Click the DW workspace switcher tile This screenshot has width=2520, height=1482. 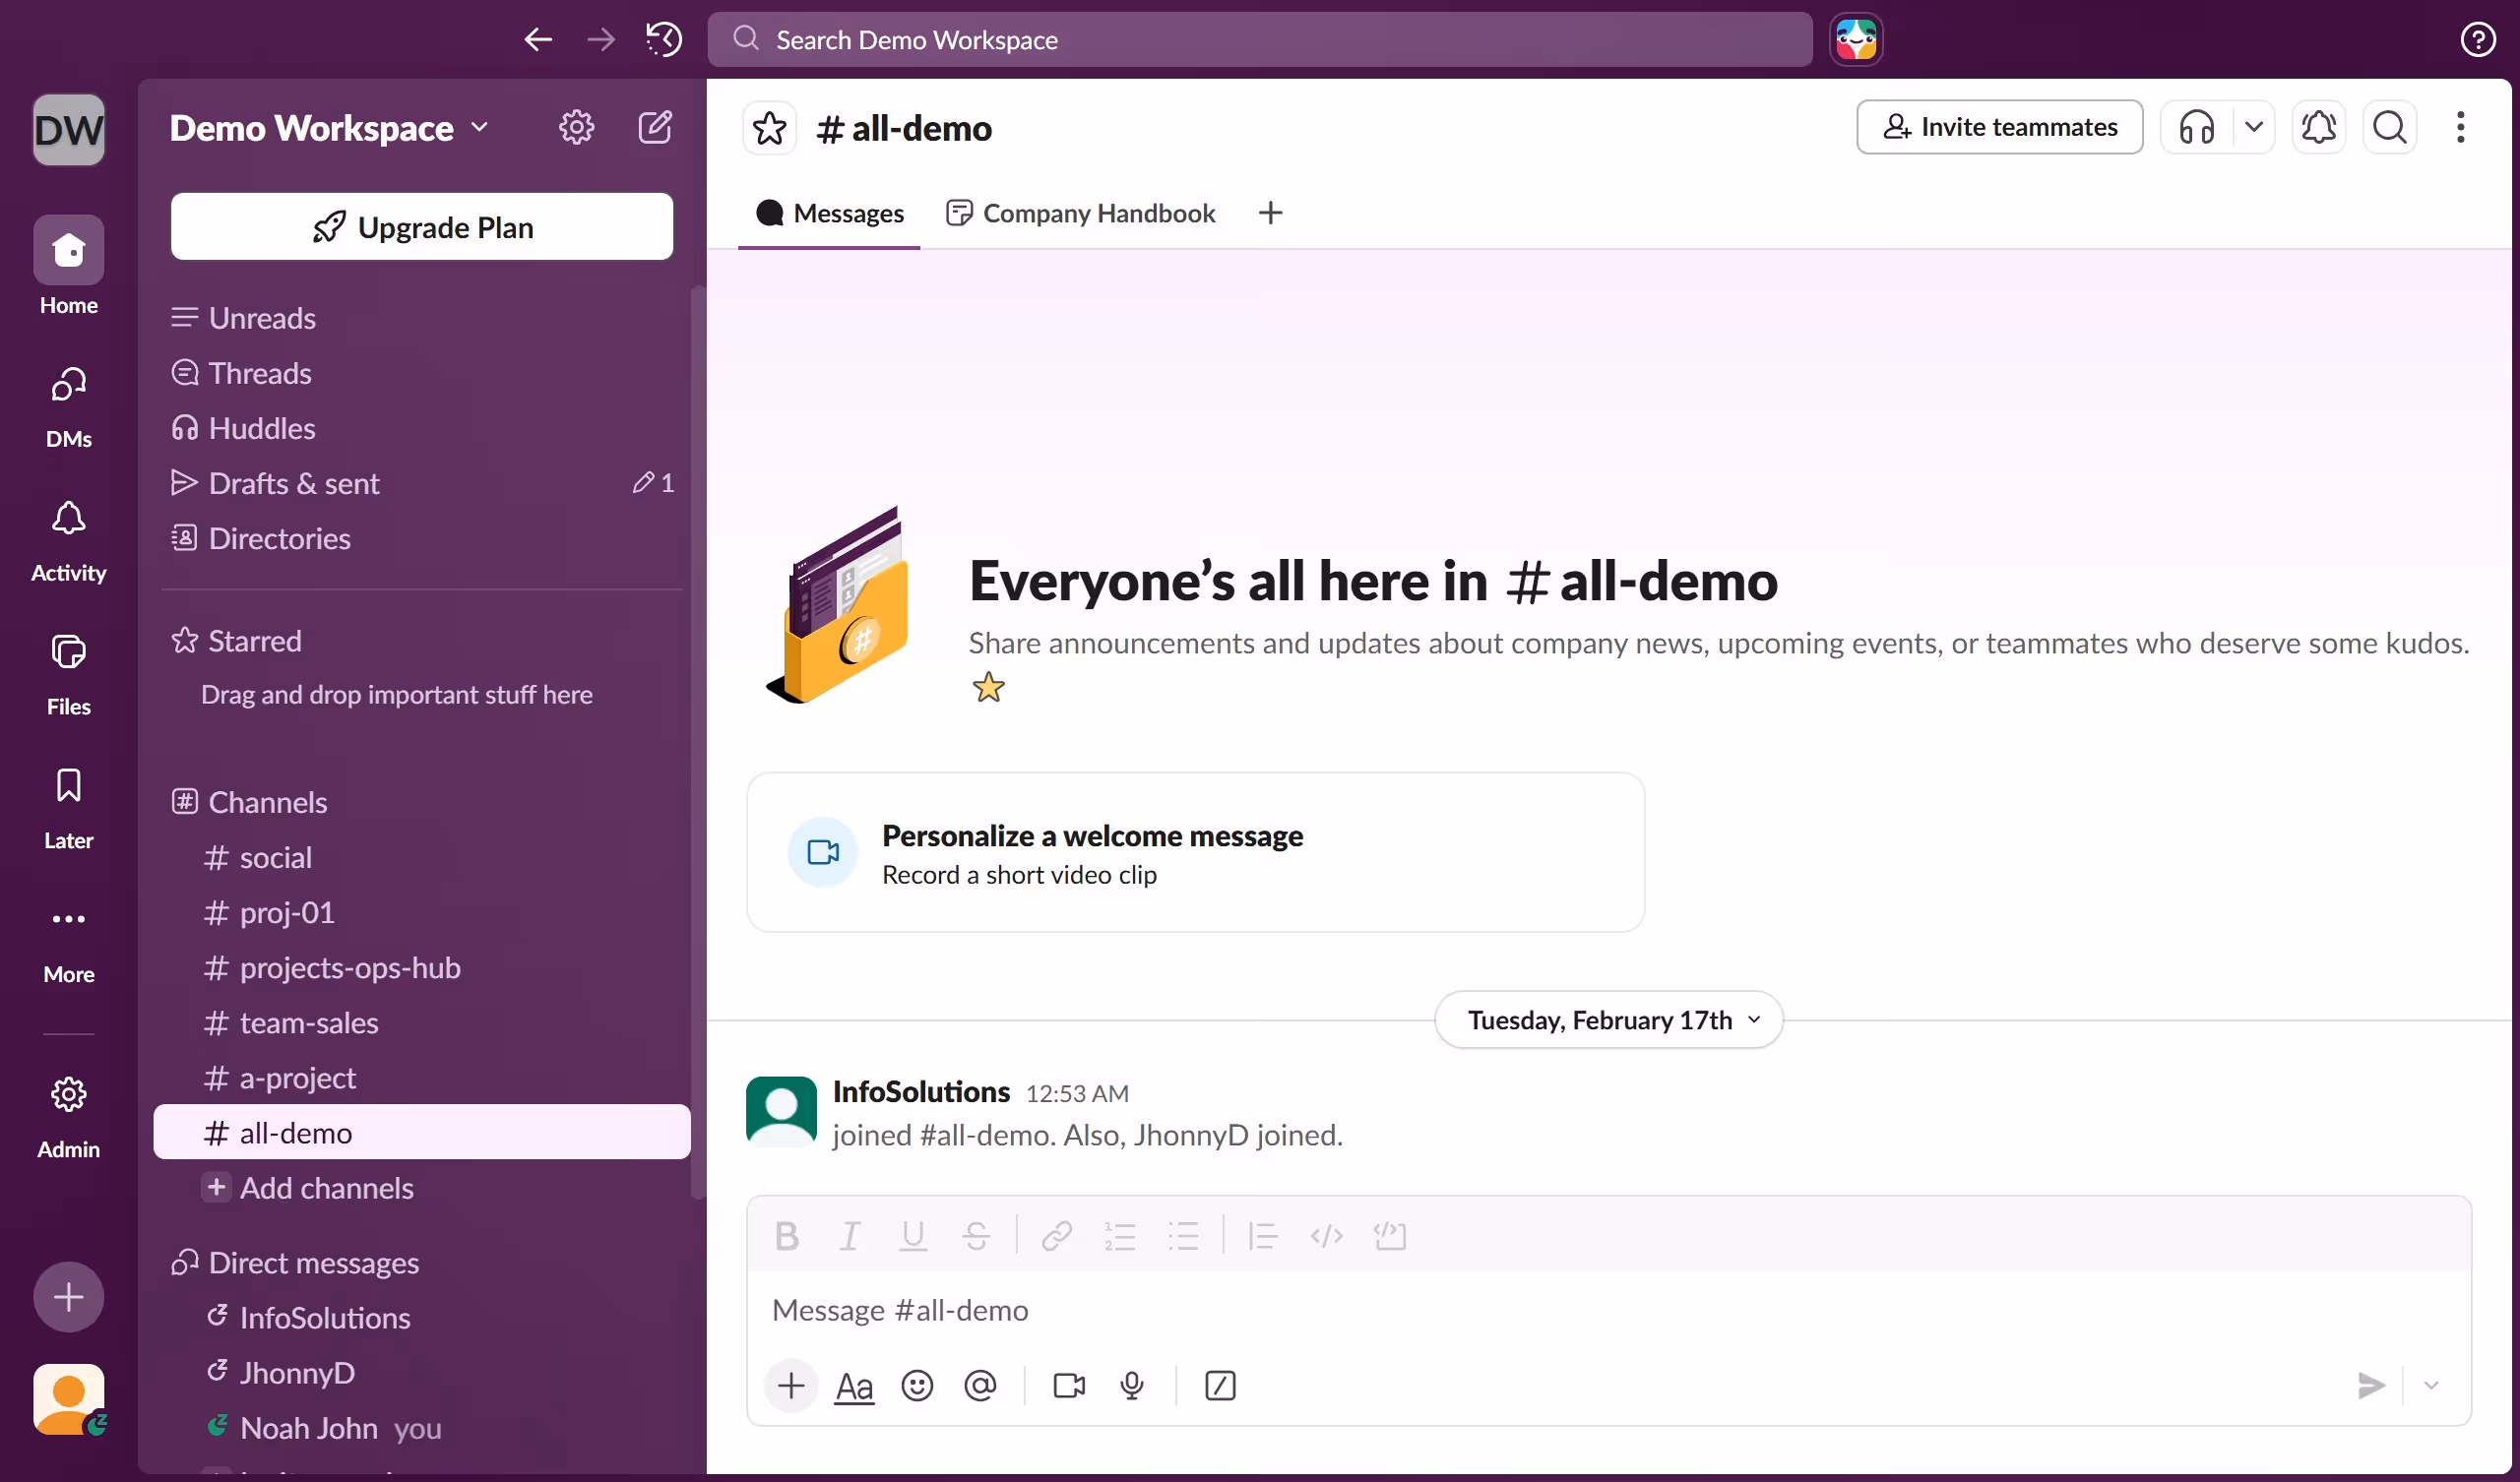tap(68, 129)
